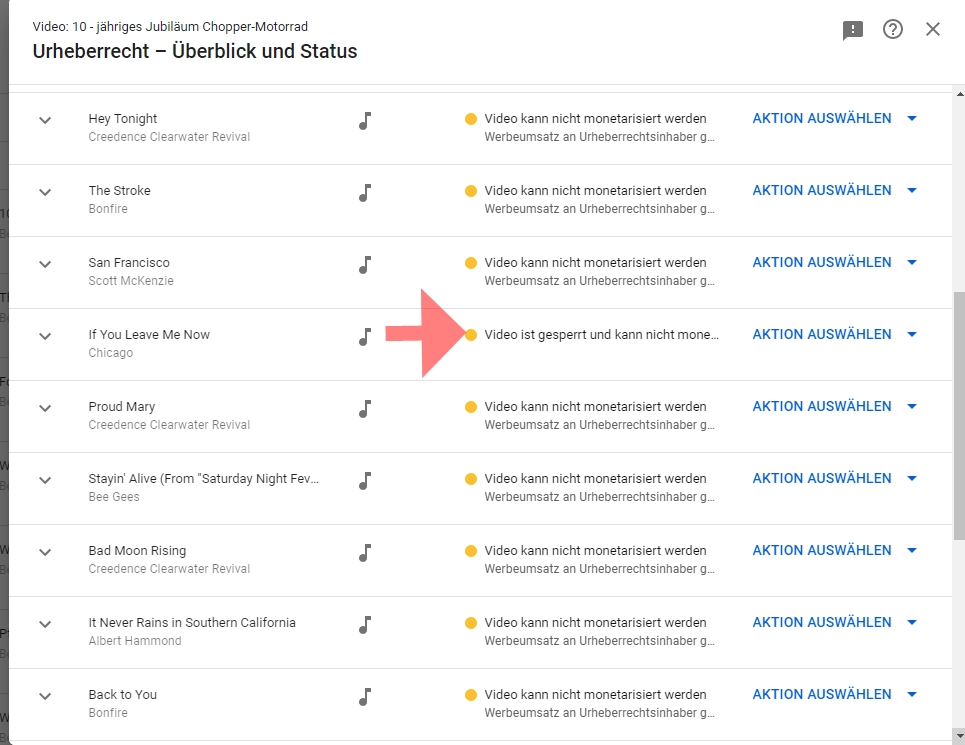The image size is (965, 745).
Task: Click the yellow status dot for Proud Mary
Action: 471,407
